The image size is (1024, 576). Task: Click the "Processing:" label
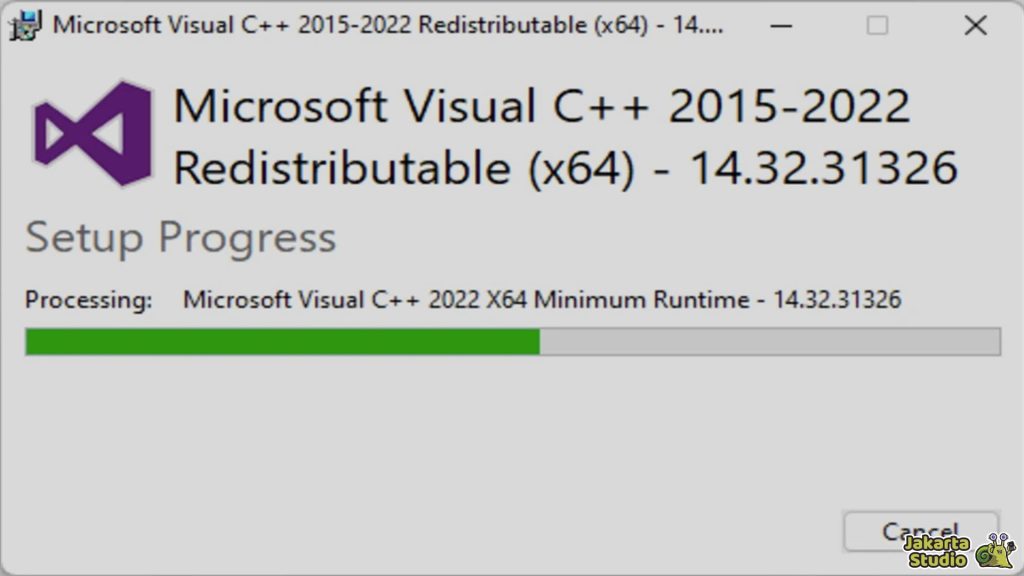click(x=89, y=299)
